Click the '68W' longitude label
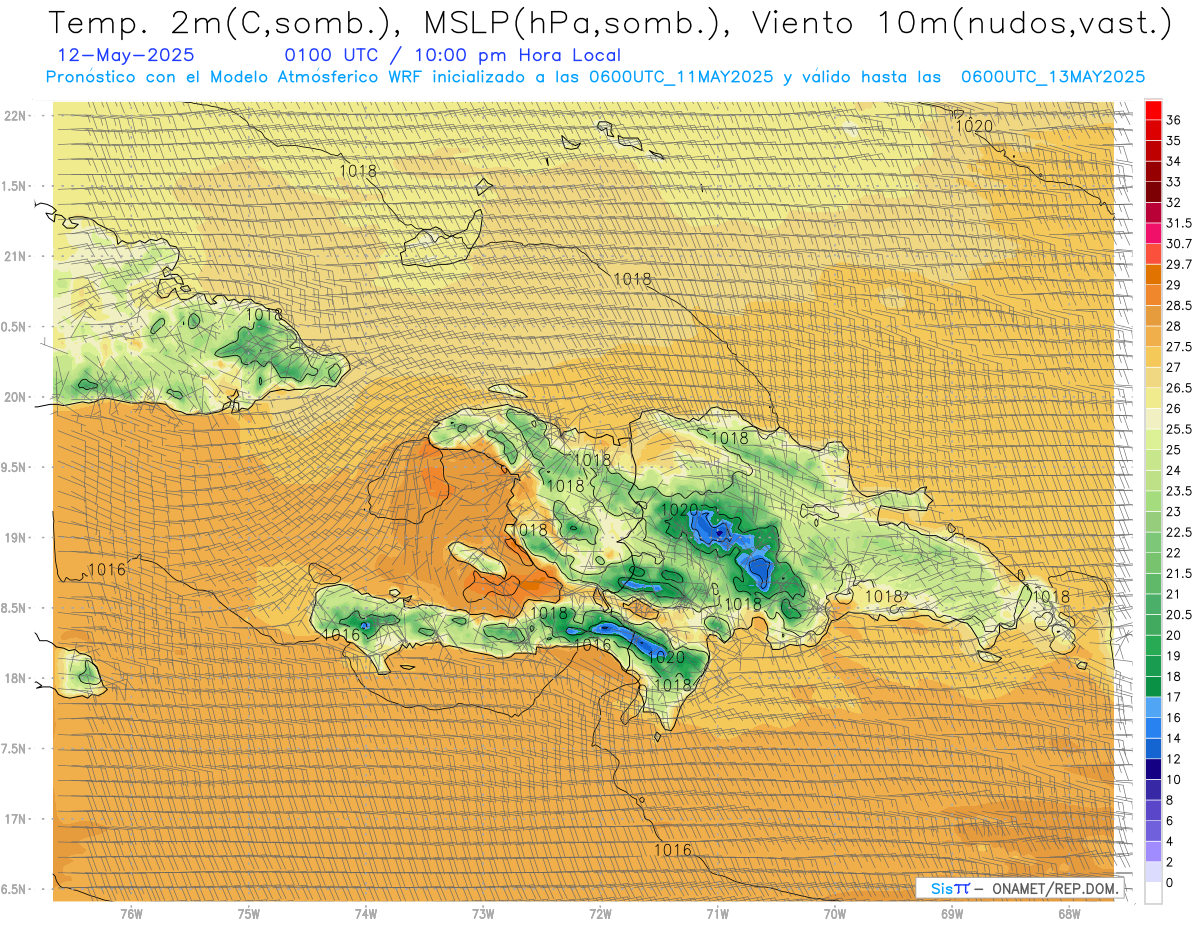This screenshot has width=1200, height=927. coord(1069,913)
